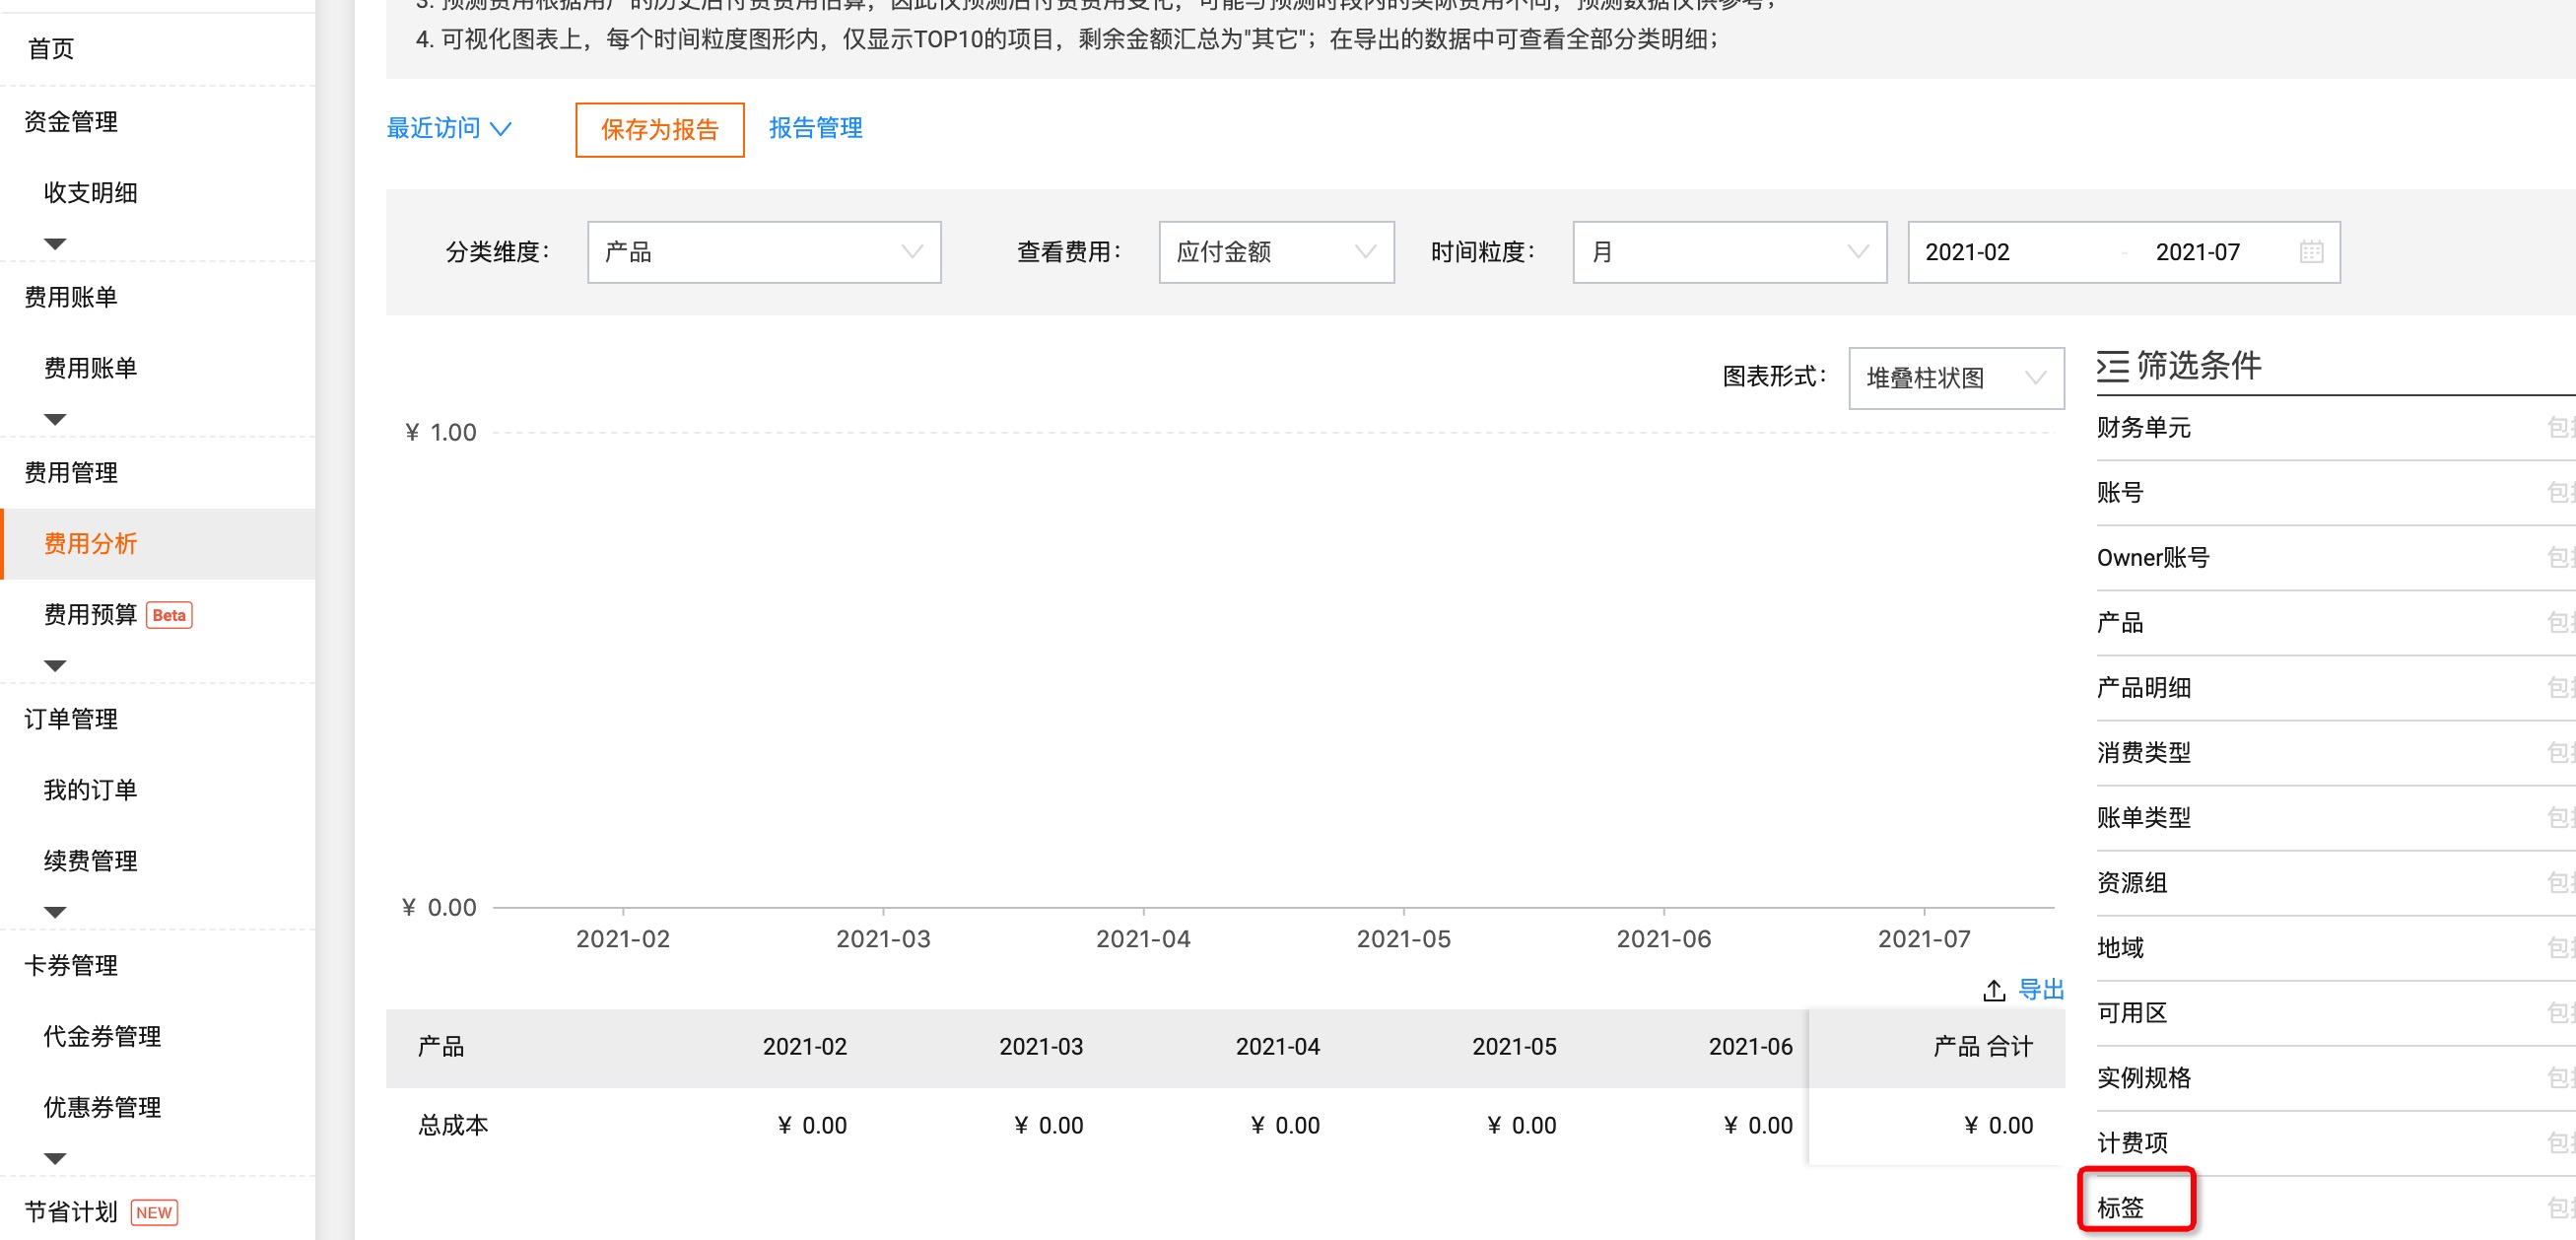Viewport: 2576px width, 1240px height.
Task: Expand the 最近访问 recent visits list
Action: pyautogui.click(x=449, y=128)
